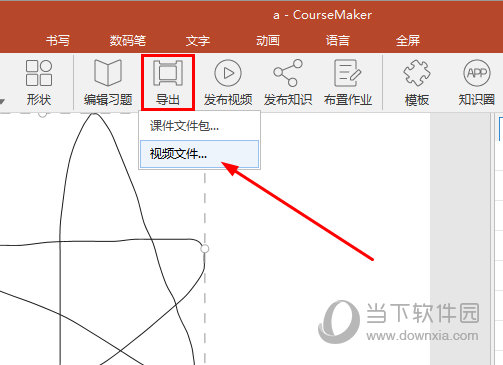
Task: Open the 文字 tab
Action: [198, 41]
